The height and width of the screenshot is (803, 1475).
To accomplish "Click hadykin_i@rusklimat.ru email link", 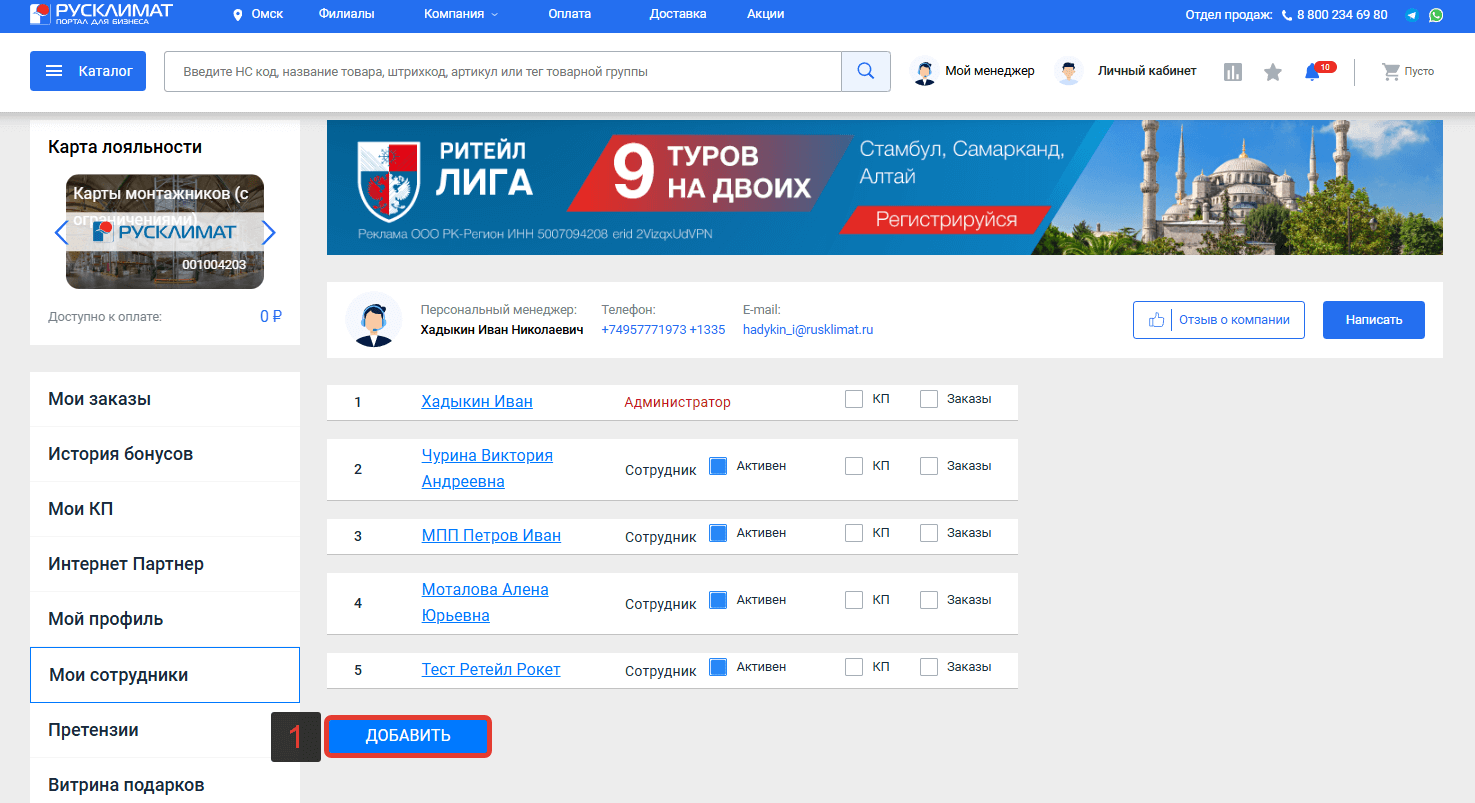I will coord(808,329).
